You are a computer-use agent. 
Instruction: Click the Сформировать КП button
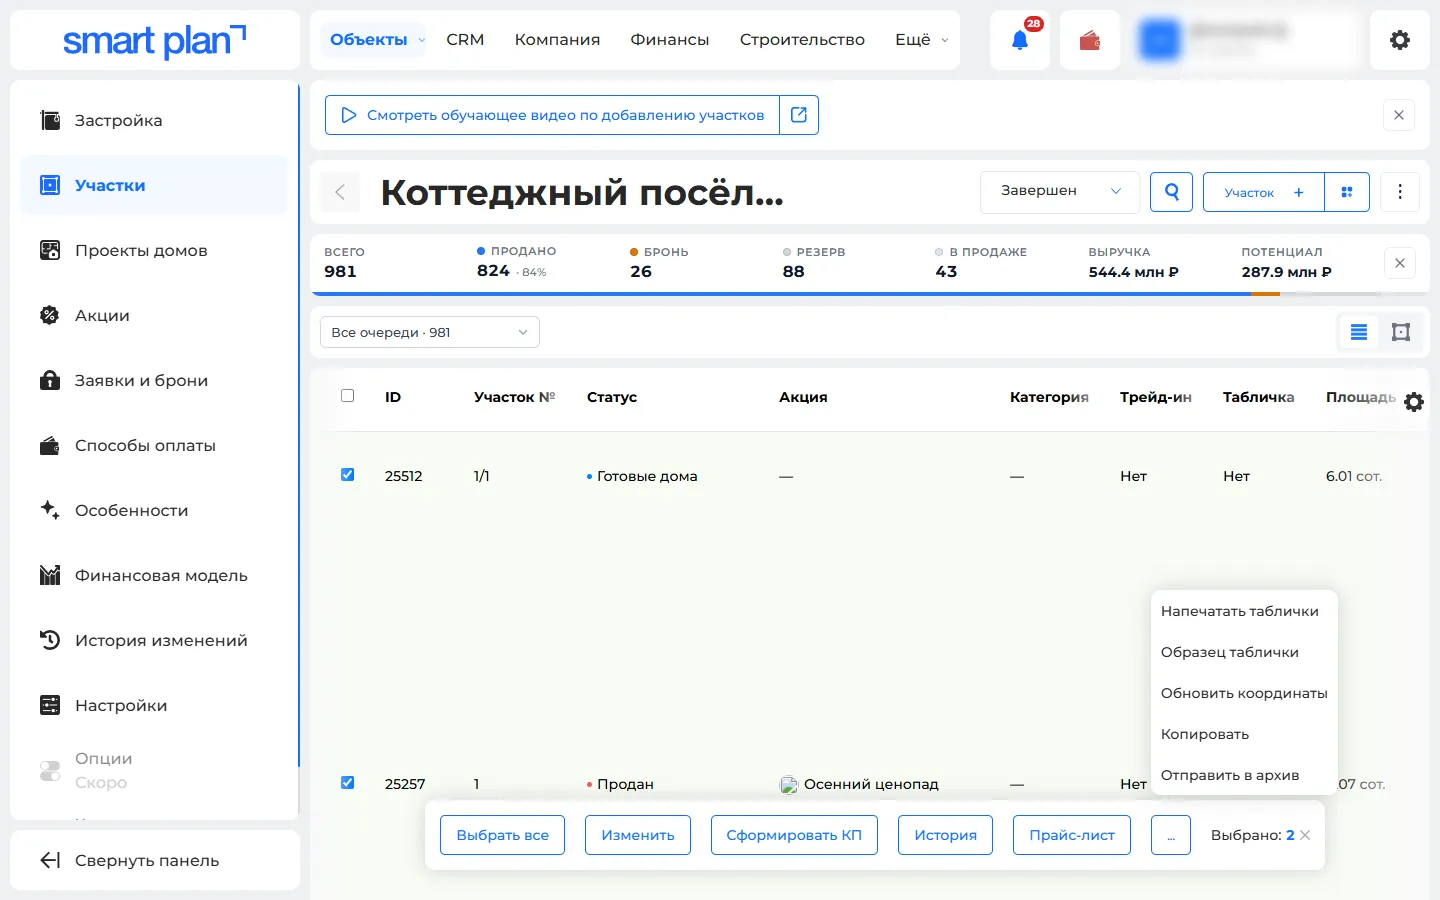794,835
